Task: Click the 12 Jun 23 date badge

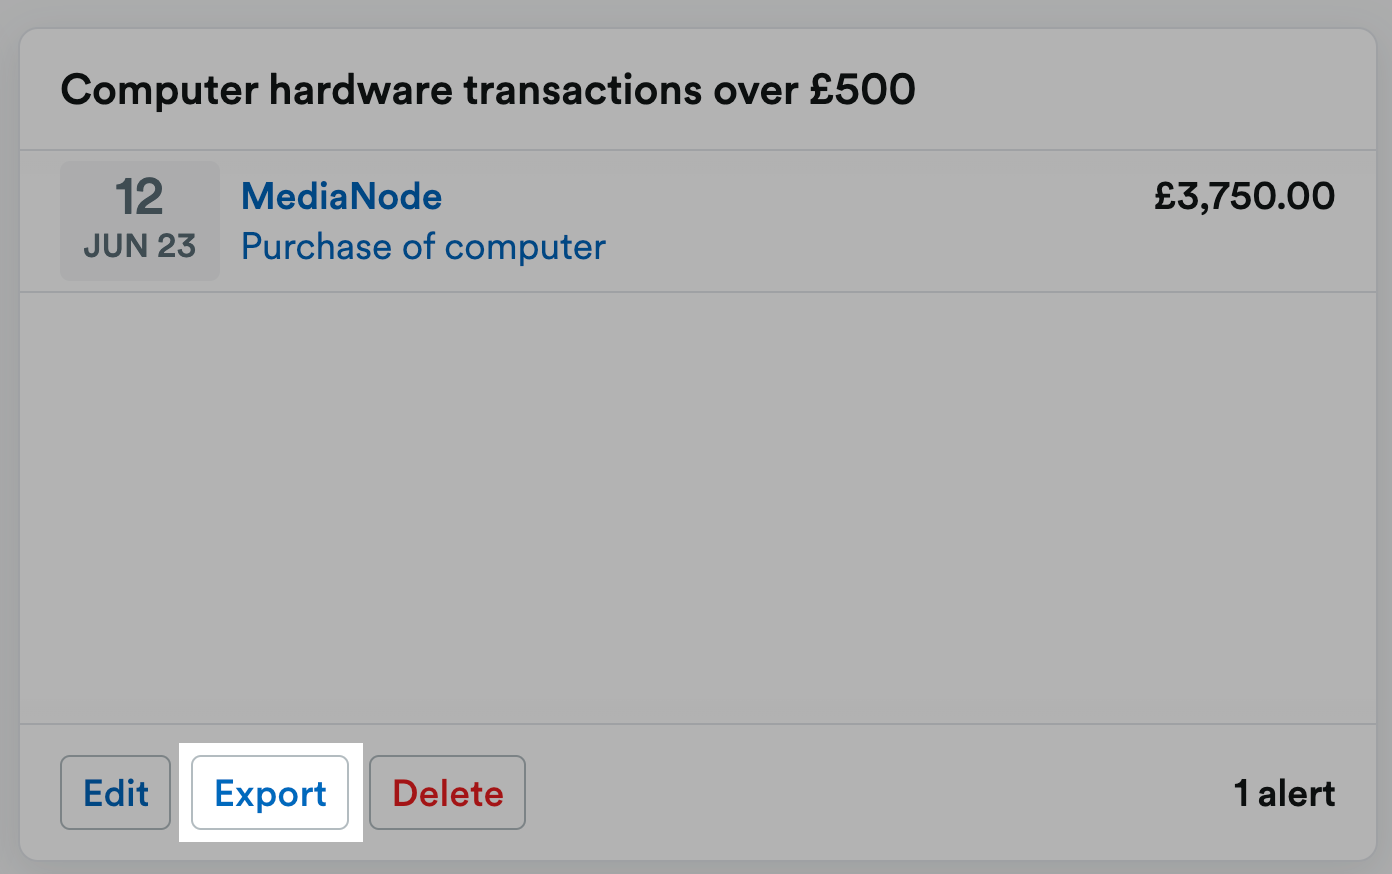Action: coord(140,221)
